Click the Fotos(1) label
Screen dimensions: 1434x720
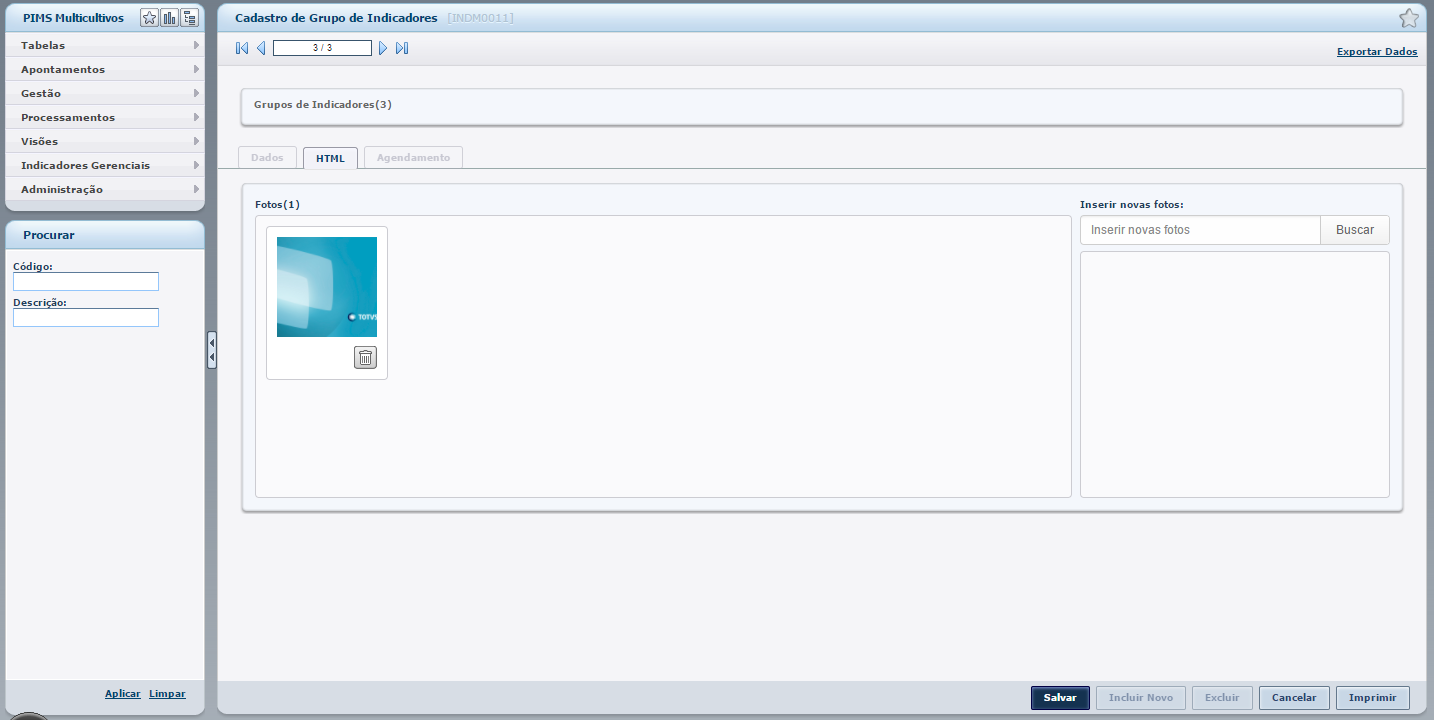click(277, 204)
